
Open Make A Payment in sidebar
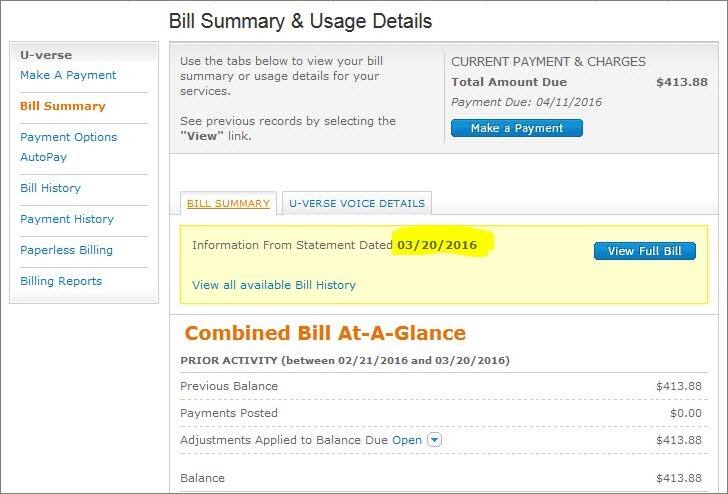[x=68, y=75]
